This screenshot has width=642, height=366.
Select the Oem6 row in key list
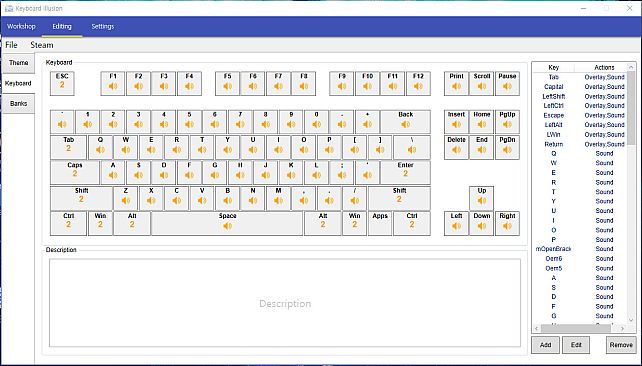(x=579, y=259)
